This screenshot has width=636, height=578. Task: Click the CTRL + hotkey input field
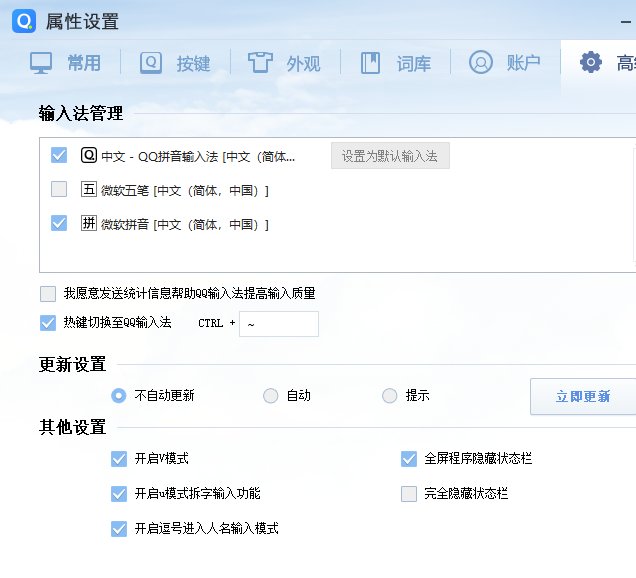coord(278,324)
